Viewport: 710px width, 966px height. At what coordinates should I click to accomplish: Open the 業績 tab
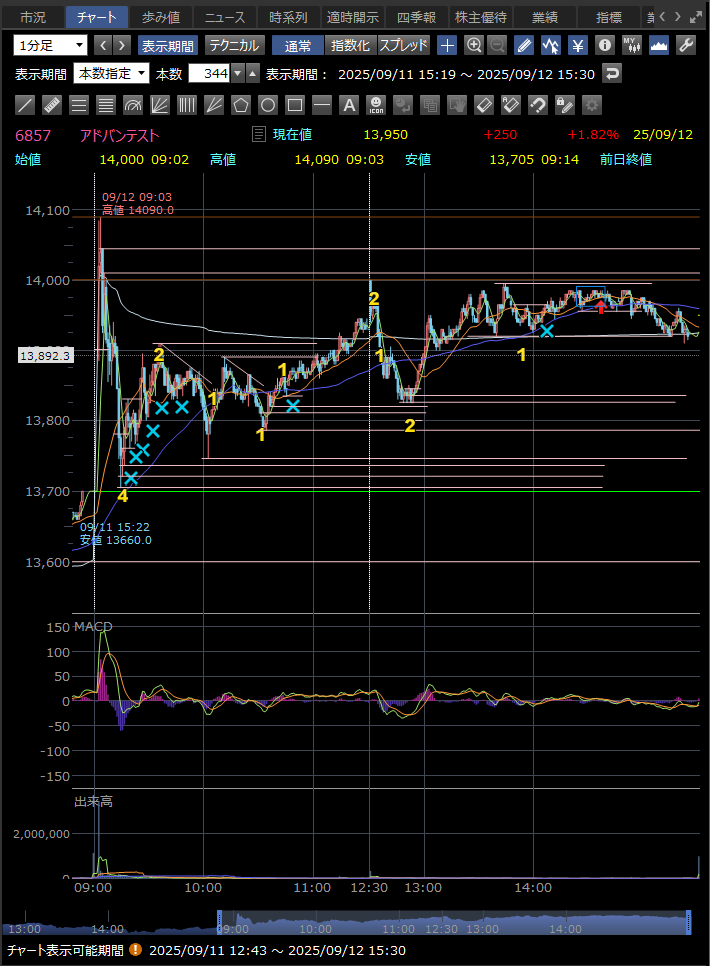(545, 17)
